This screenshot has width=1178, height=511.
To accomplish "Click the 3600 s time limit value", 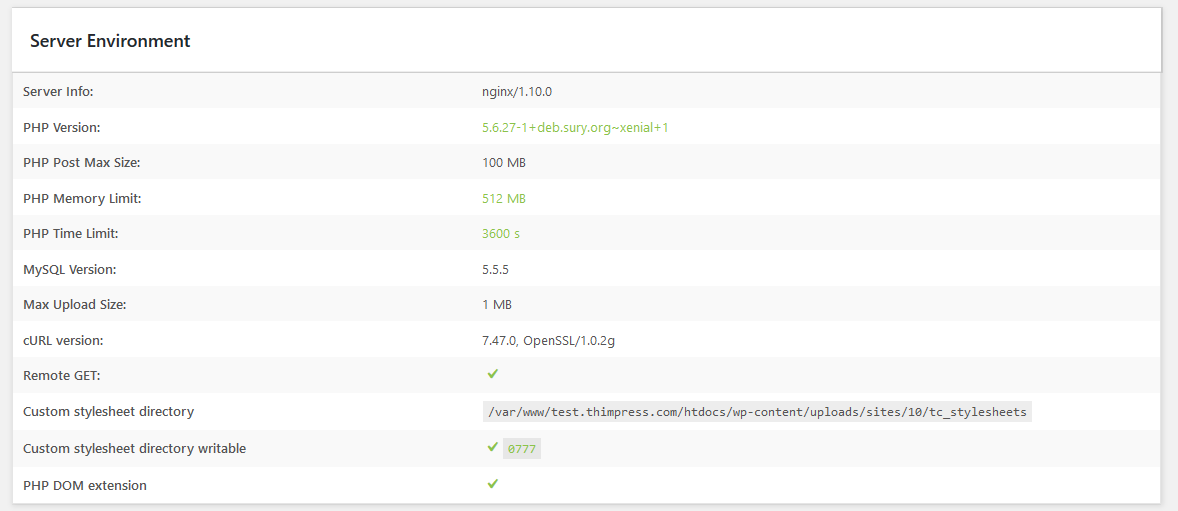I will (x=500, y=234).
